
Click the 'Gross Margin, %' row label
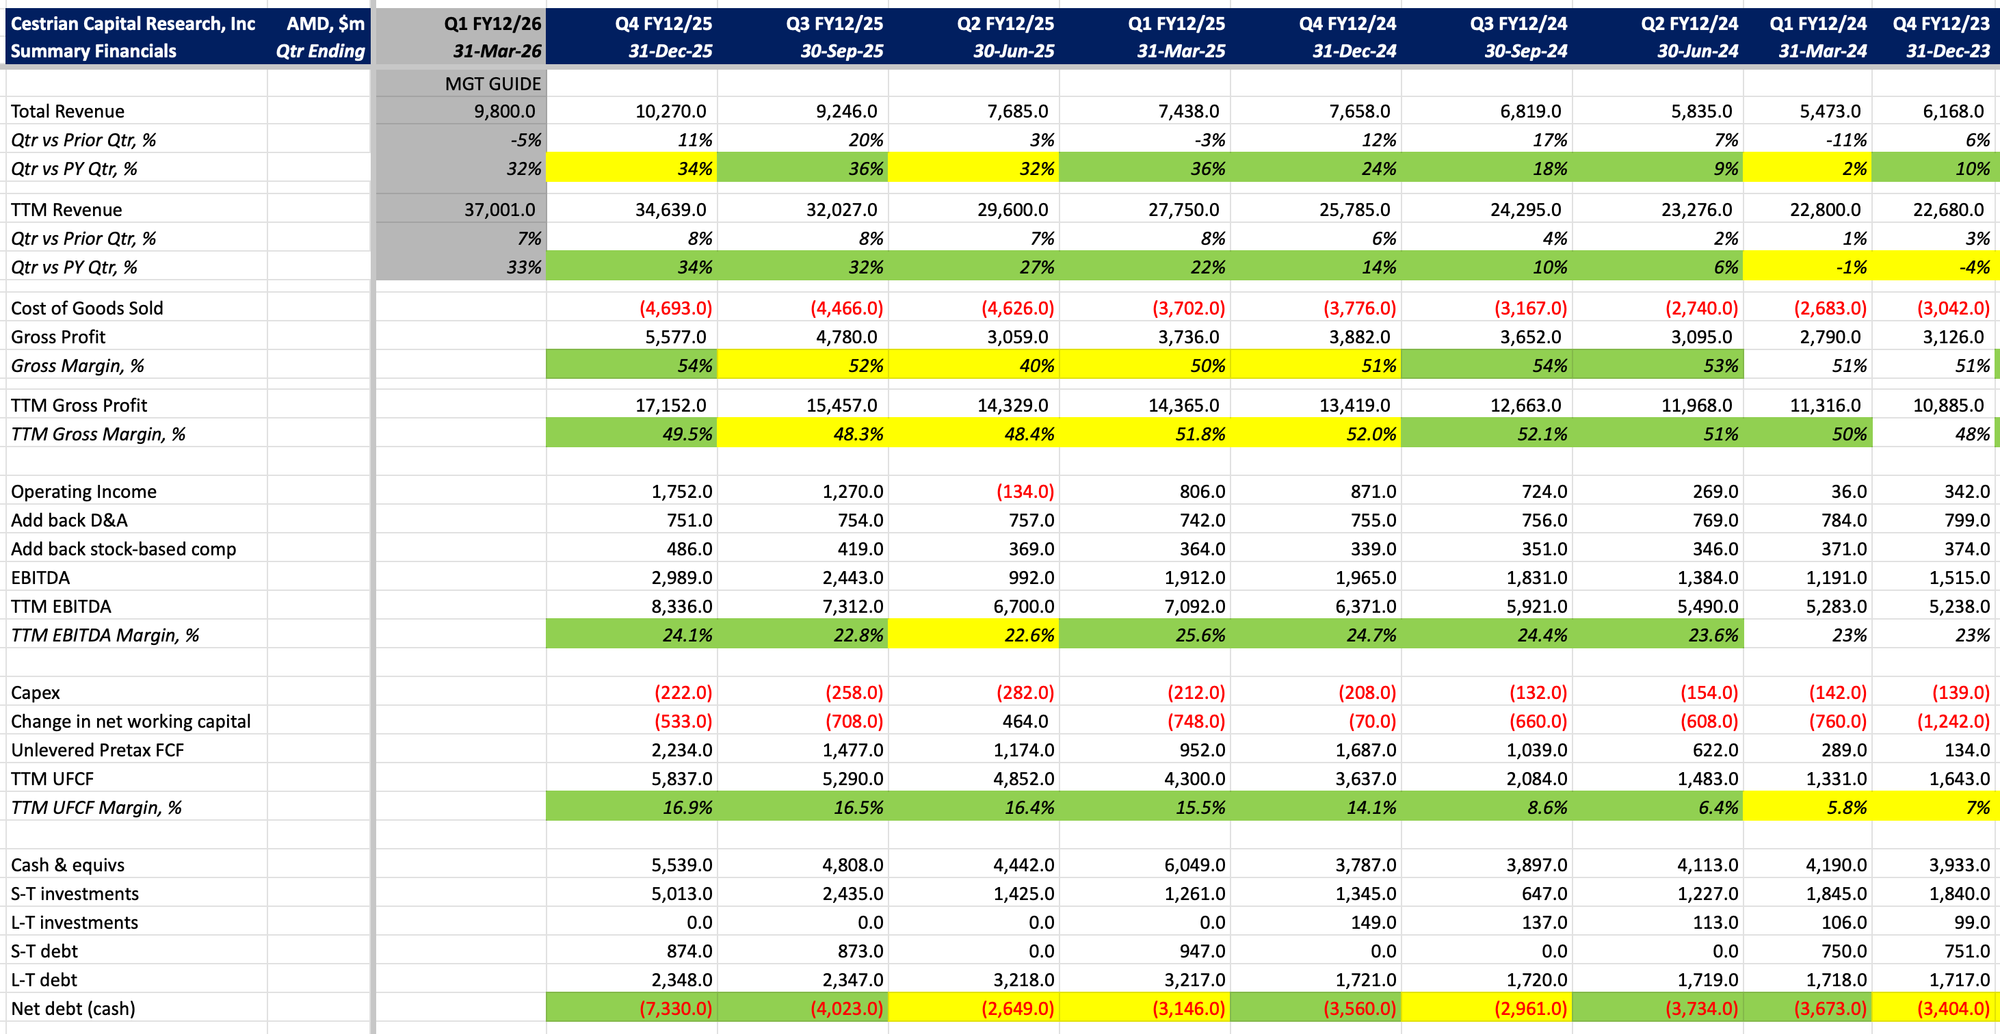[77, 366]
